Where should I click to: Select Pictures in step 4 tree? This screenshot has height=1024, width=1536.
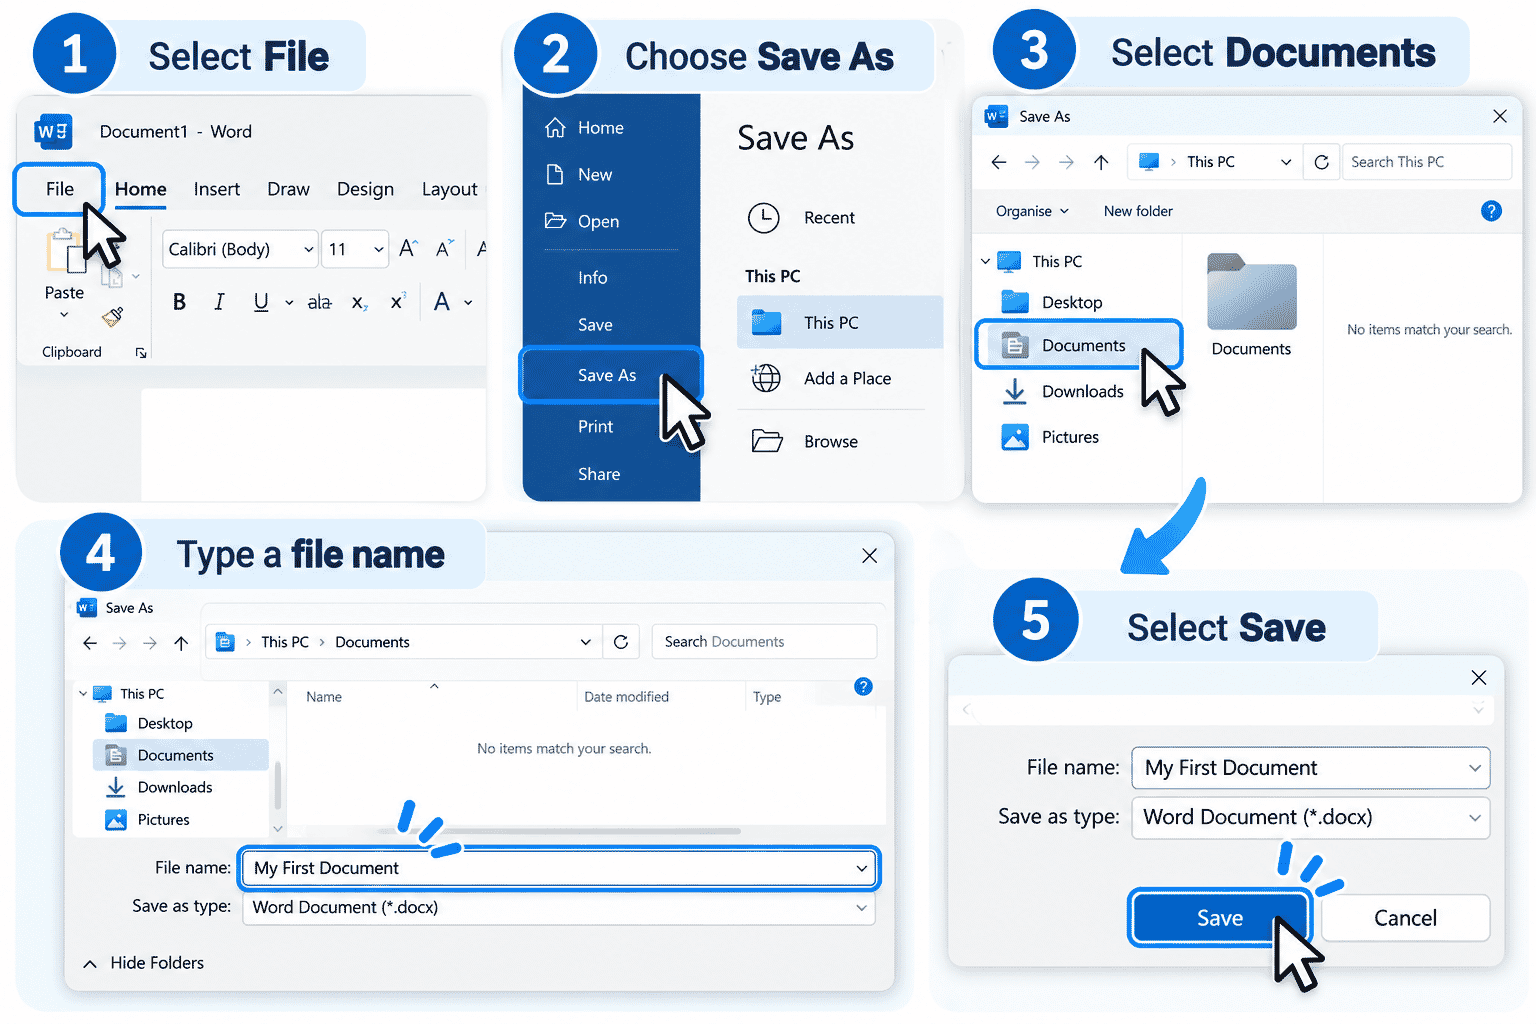(148, 820)
